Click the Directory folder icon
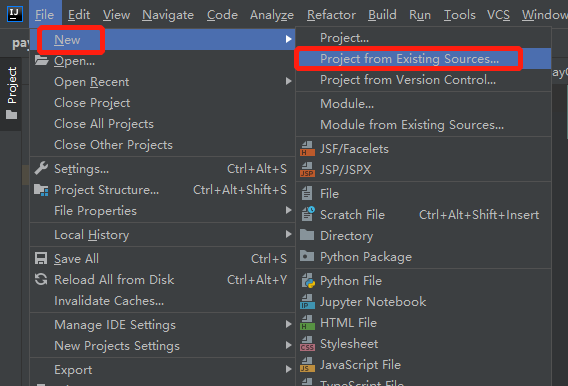The image size is (568, 386). coord(307,235)
